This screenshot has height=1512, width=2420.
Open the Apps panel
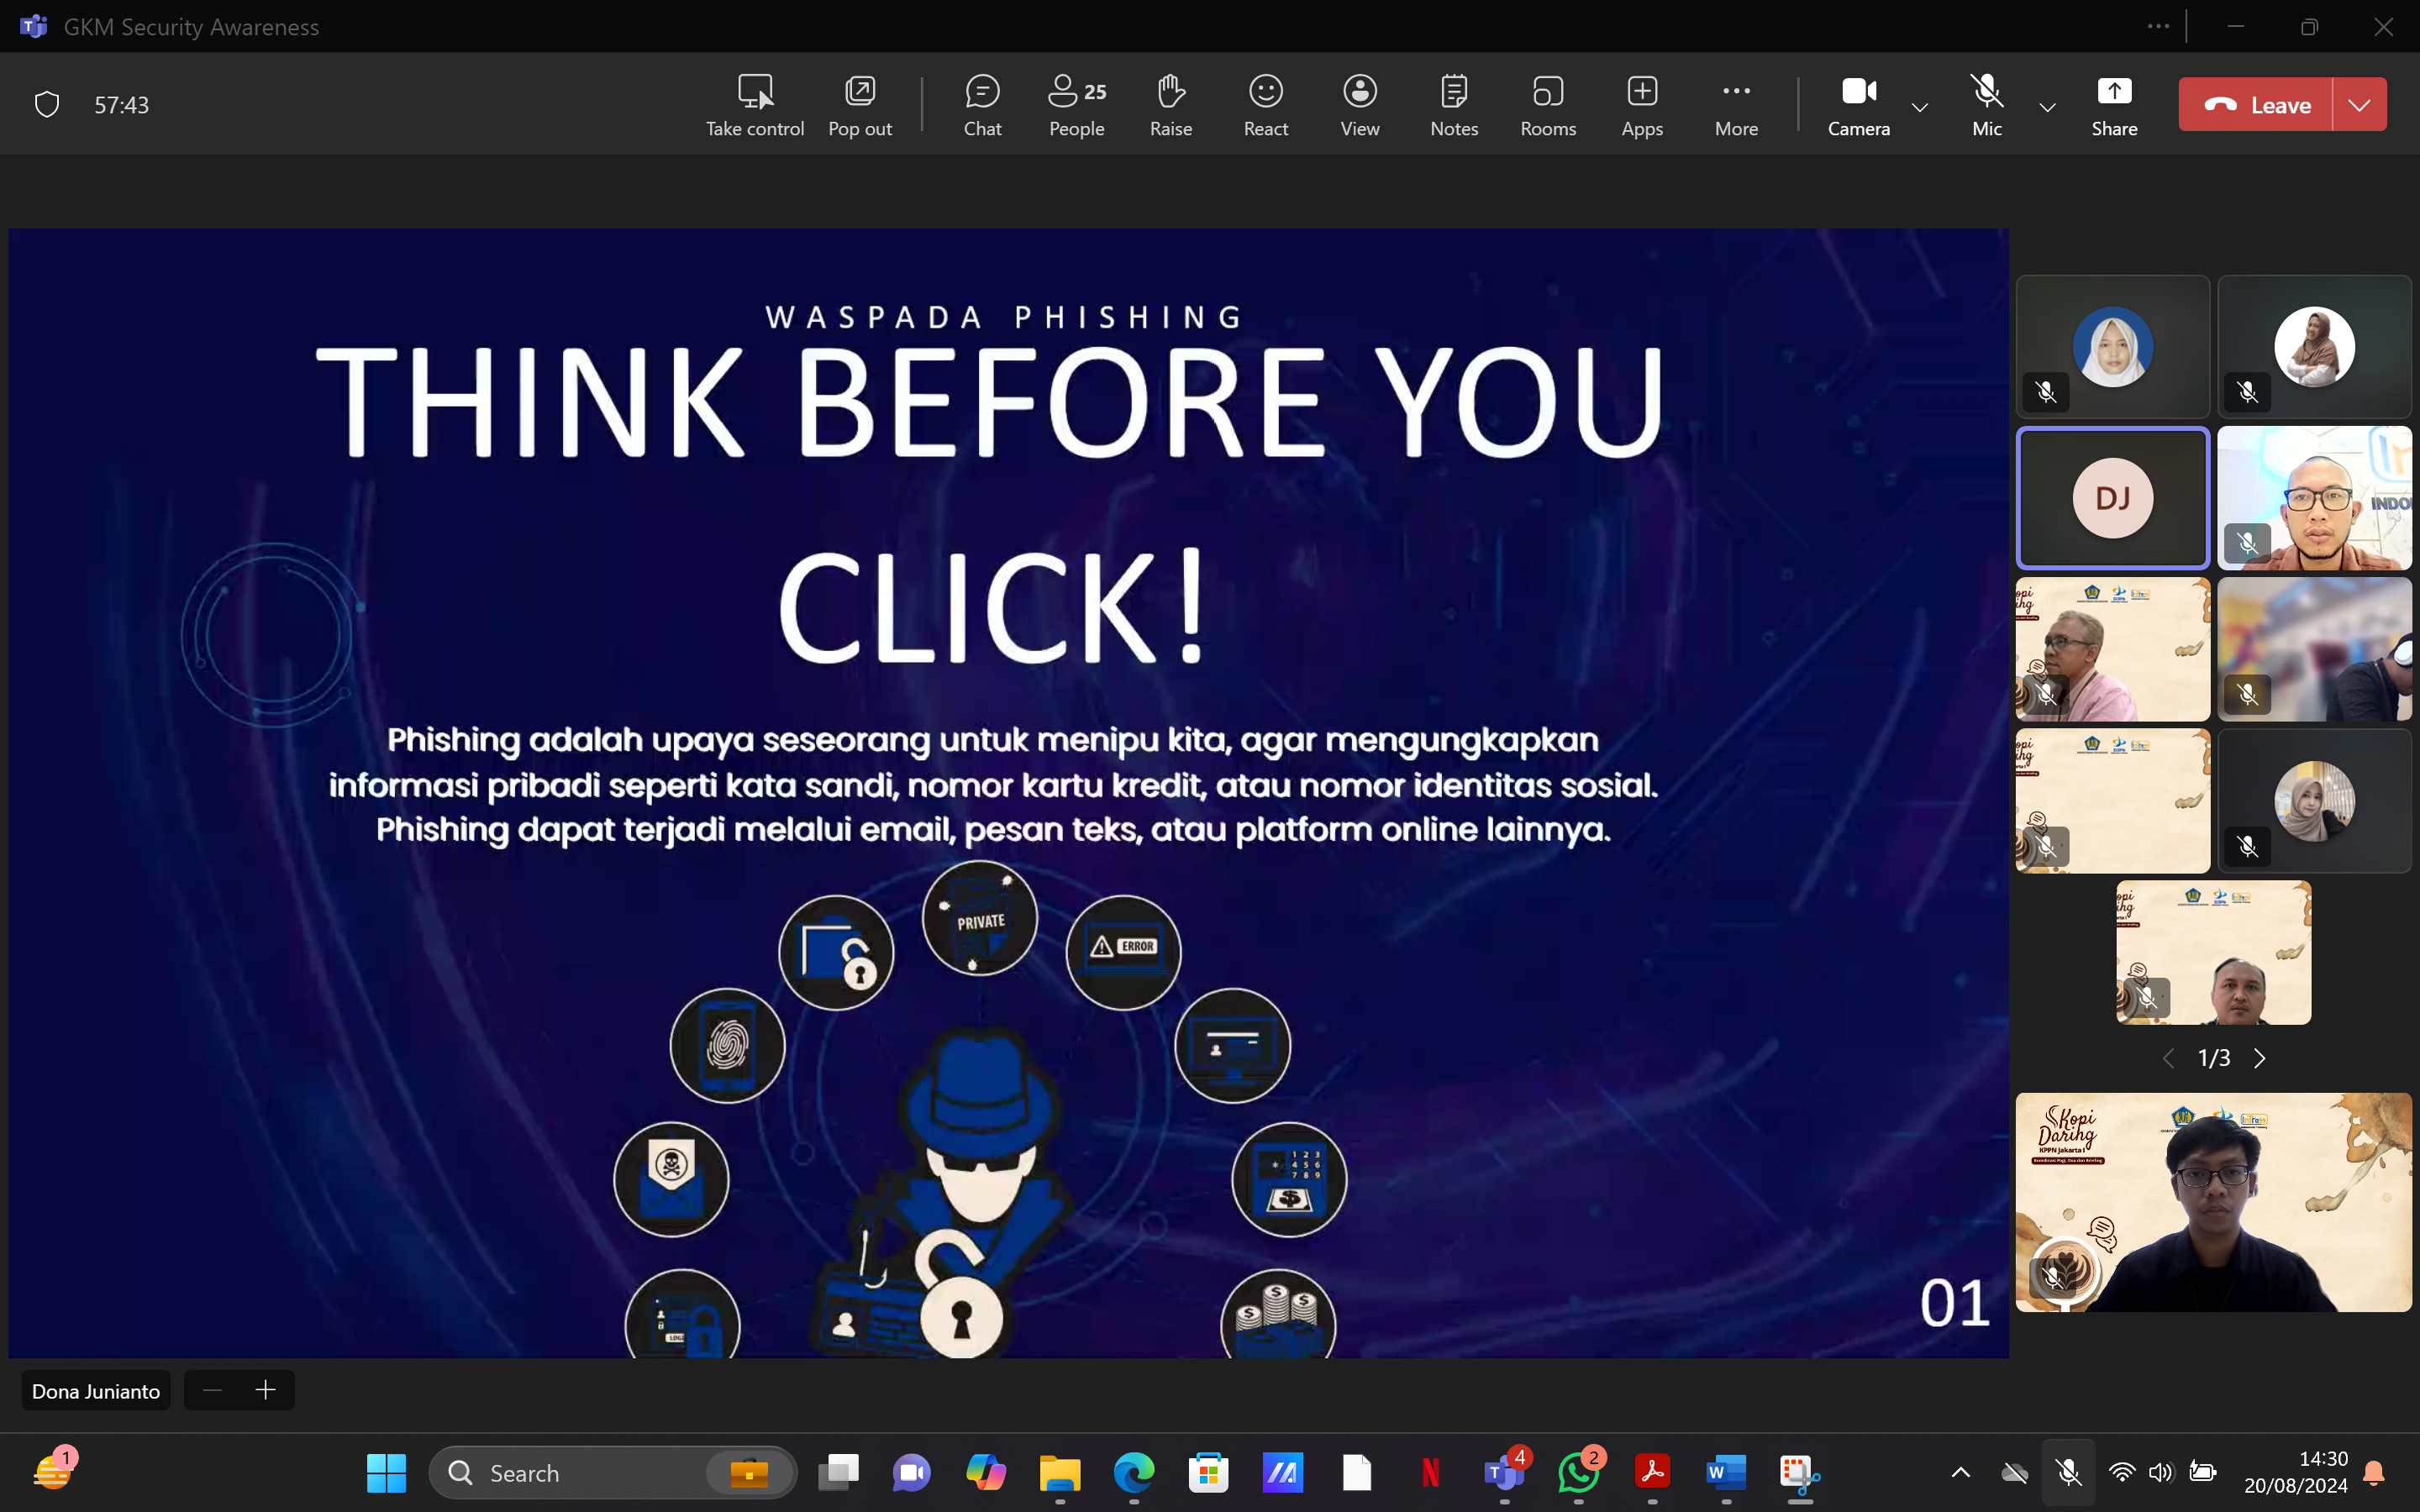tap(1641, 104)
